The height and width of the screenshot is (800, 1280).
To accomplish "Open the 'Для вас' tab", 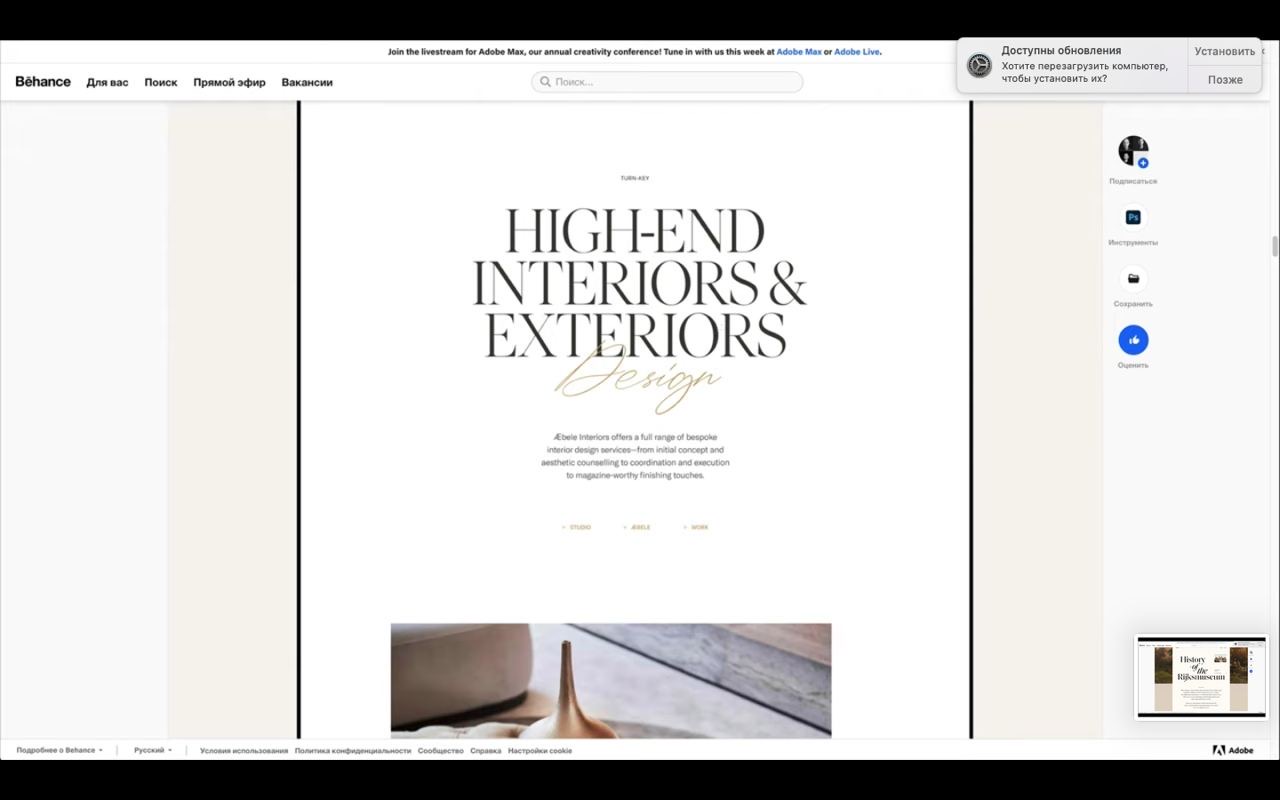I will click(107, 82).
